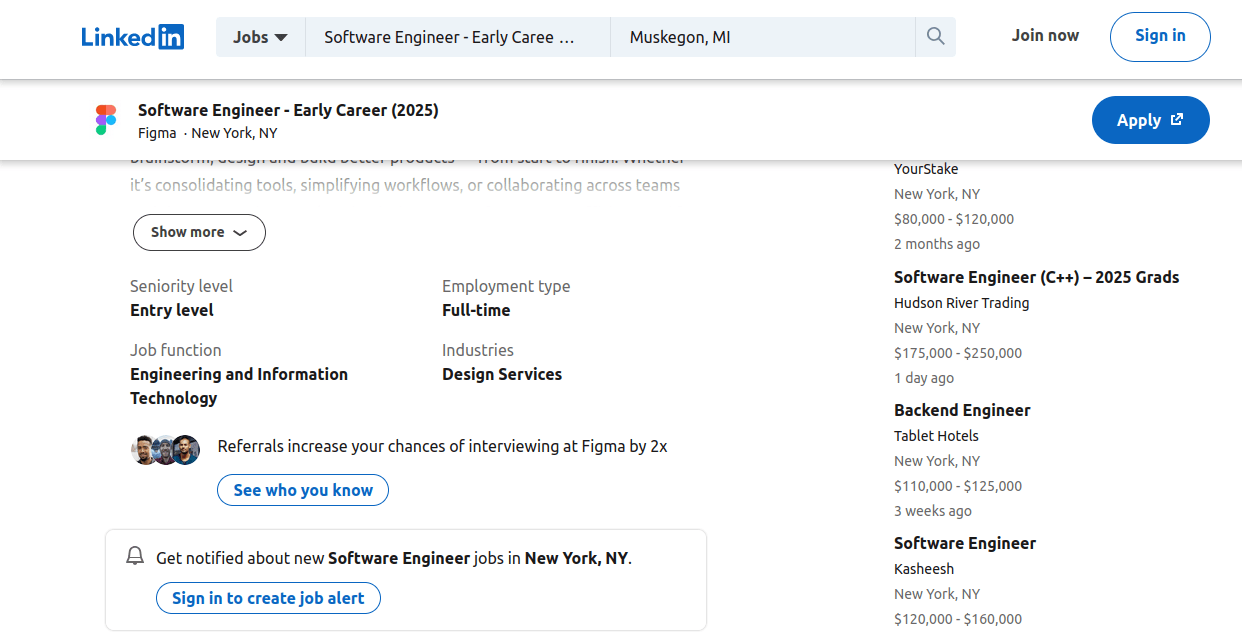
Task: Click the $110,000 - $125,000 salary text
Action: click(958, 486)
